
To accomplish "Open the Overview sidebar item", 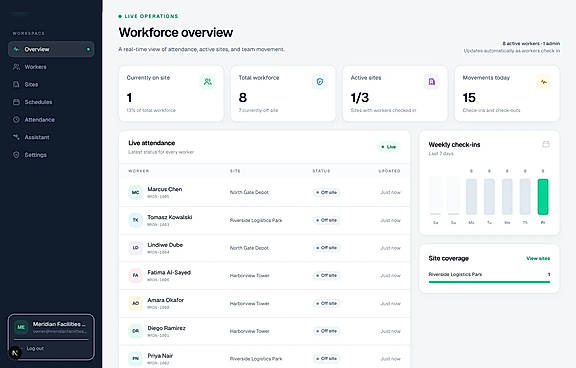I will pos(51,49).
